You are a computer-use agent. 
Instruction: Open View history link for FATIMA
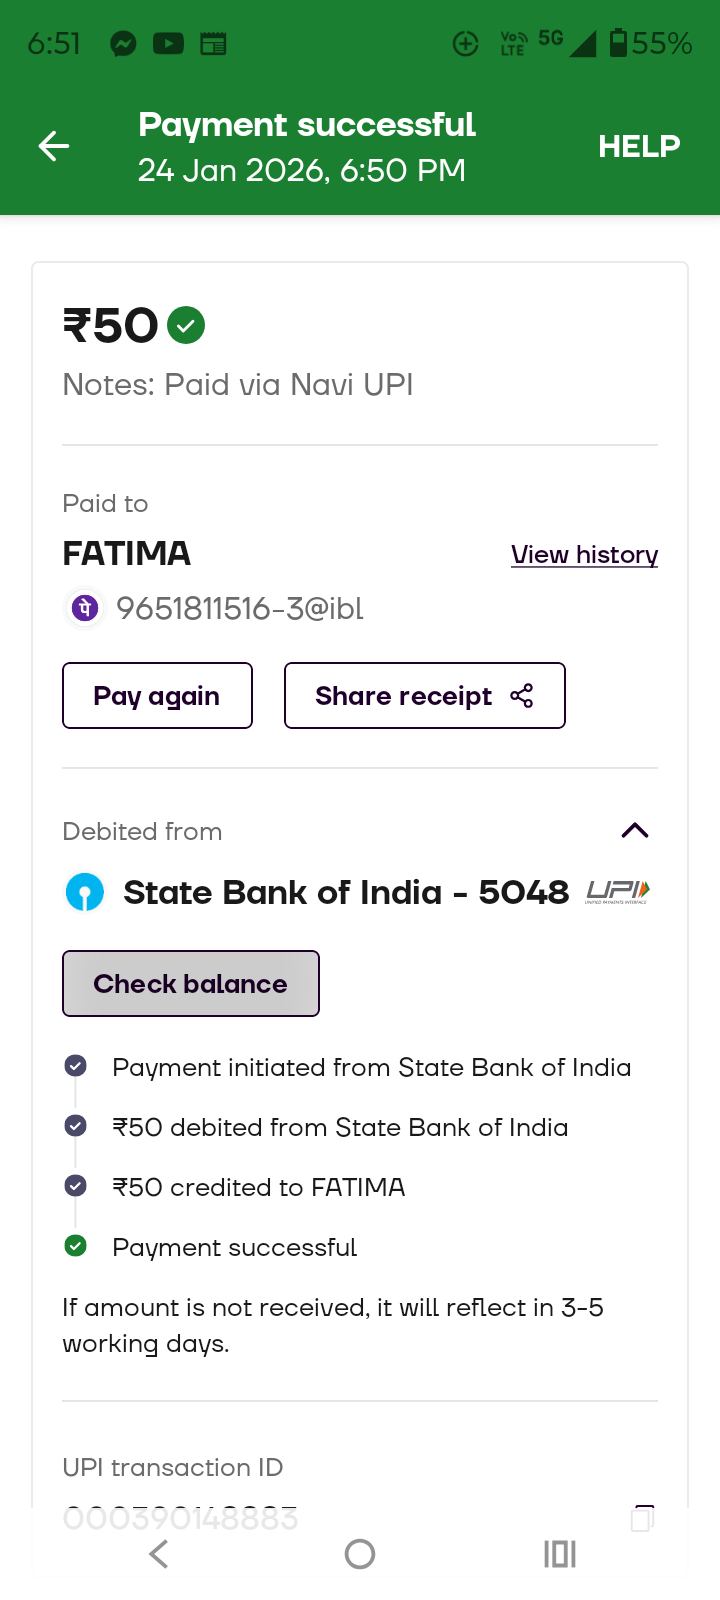[584, 554]
